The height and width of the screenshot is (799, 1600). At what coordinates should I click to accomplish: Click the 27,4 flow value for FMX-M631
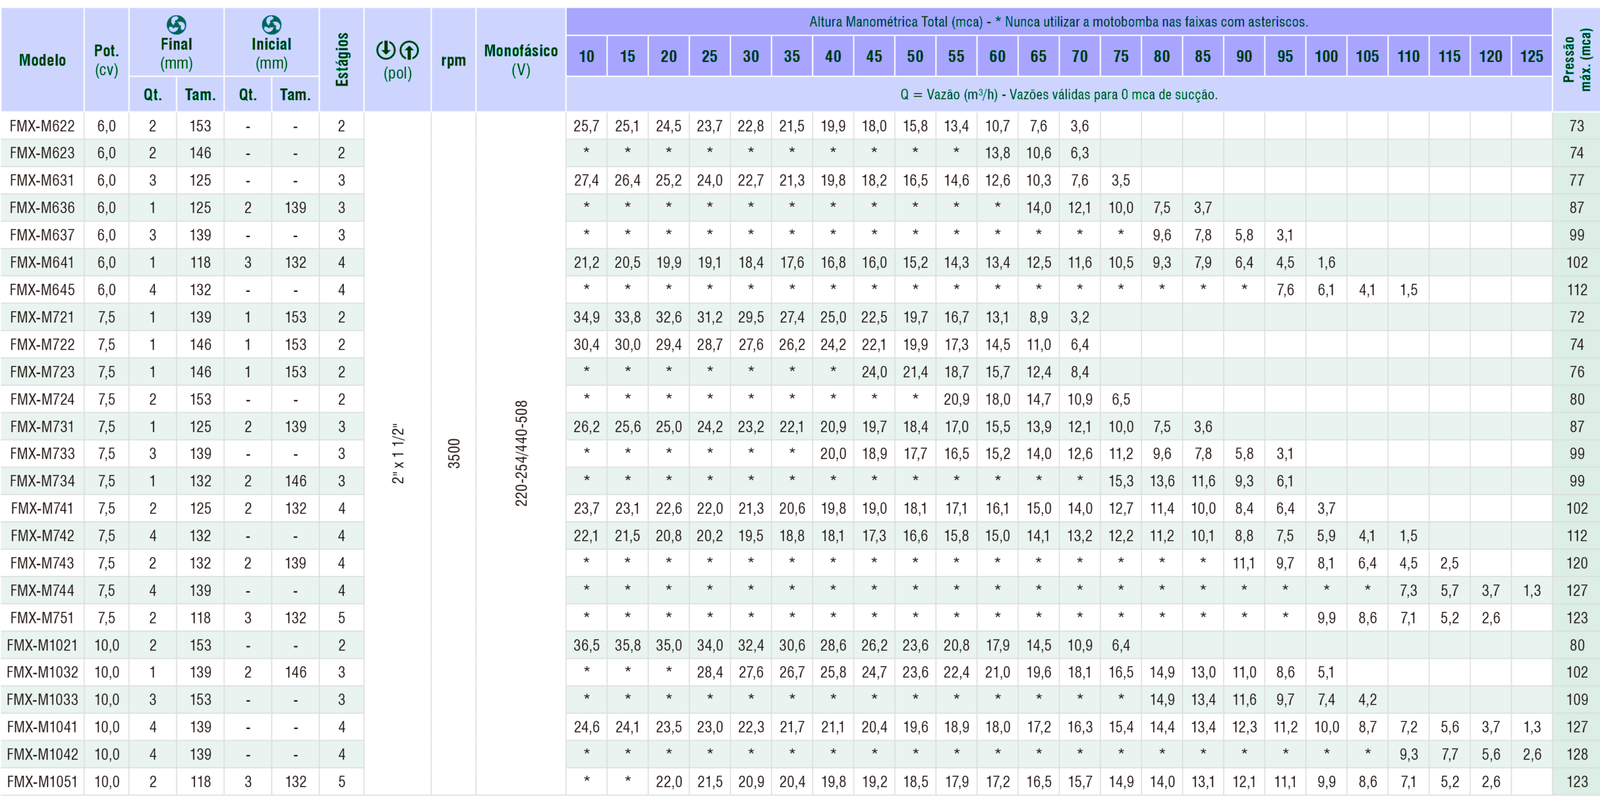click(586, 180)
